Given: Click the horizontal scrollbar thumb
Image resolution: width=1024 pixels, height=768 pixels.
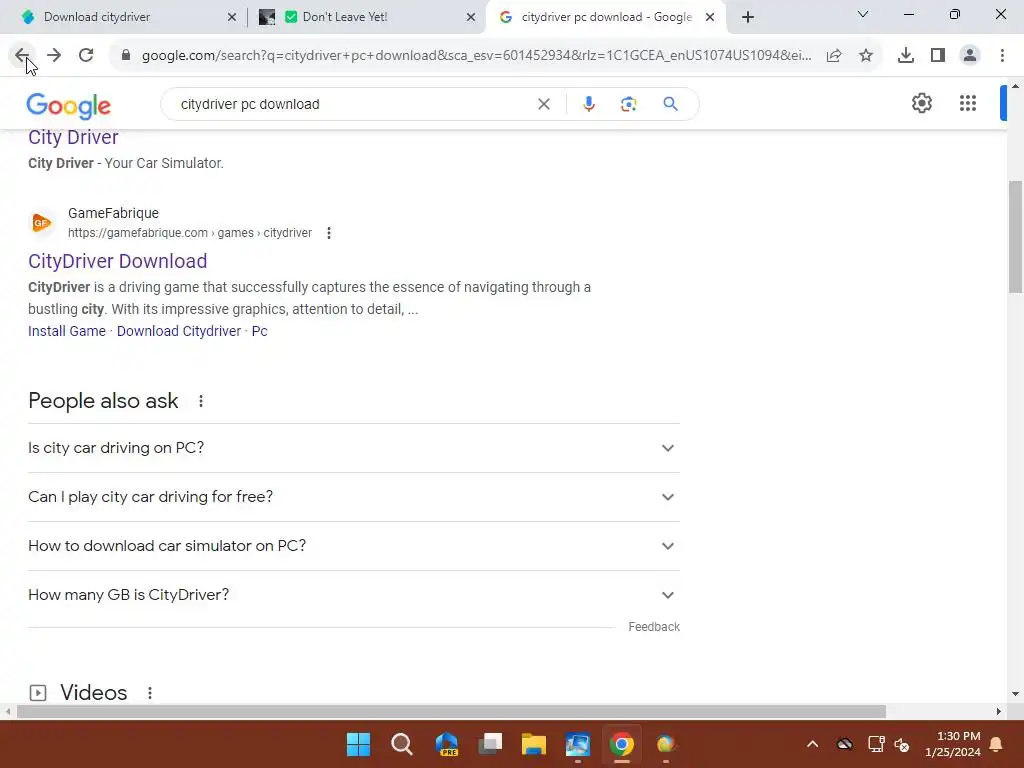Looking at the screenshot, I should tap(451, 711).
